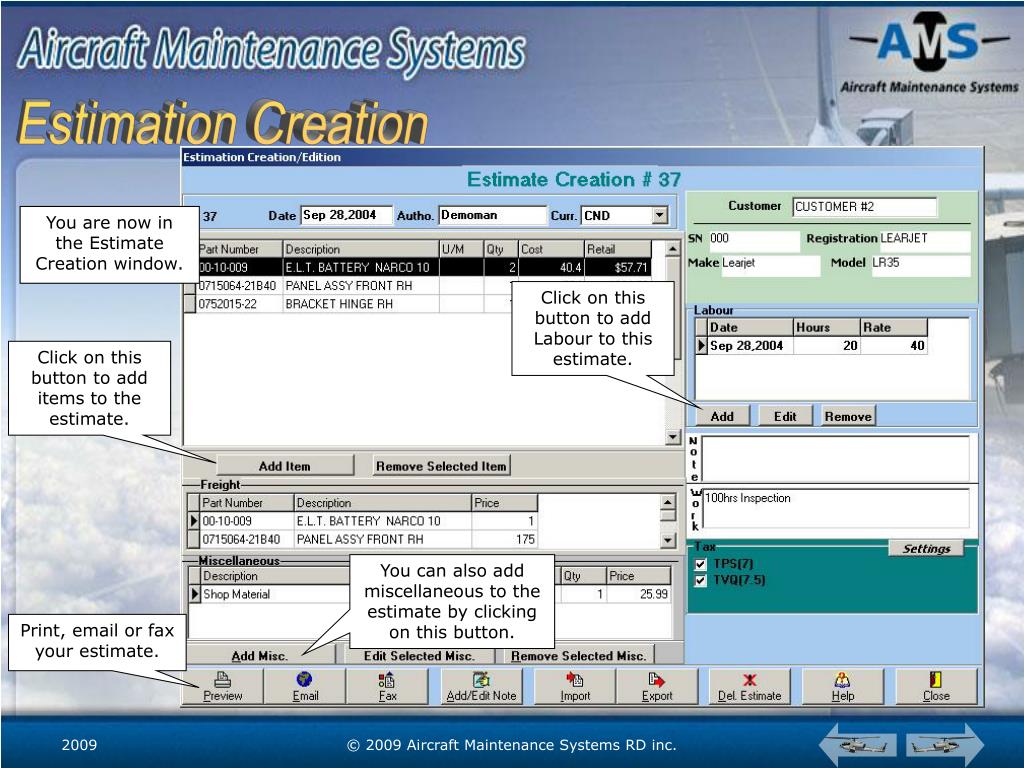Image resolution: width=1024 pixels, height=768 pixels.
Task: Click the Add Item button
Action: (285, 466)
